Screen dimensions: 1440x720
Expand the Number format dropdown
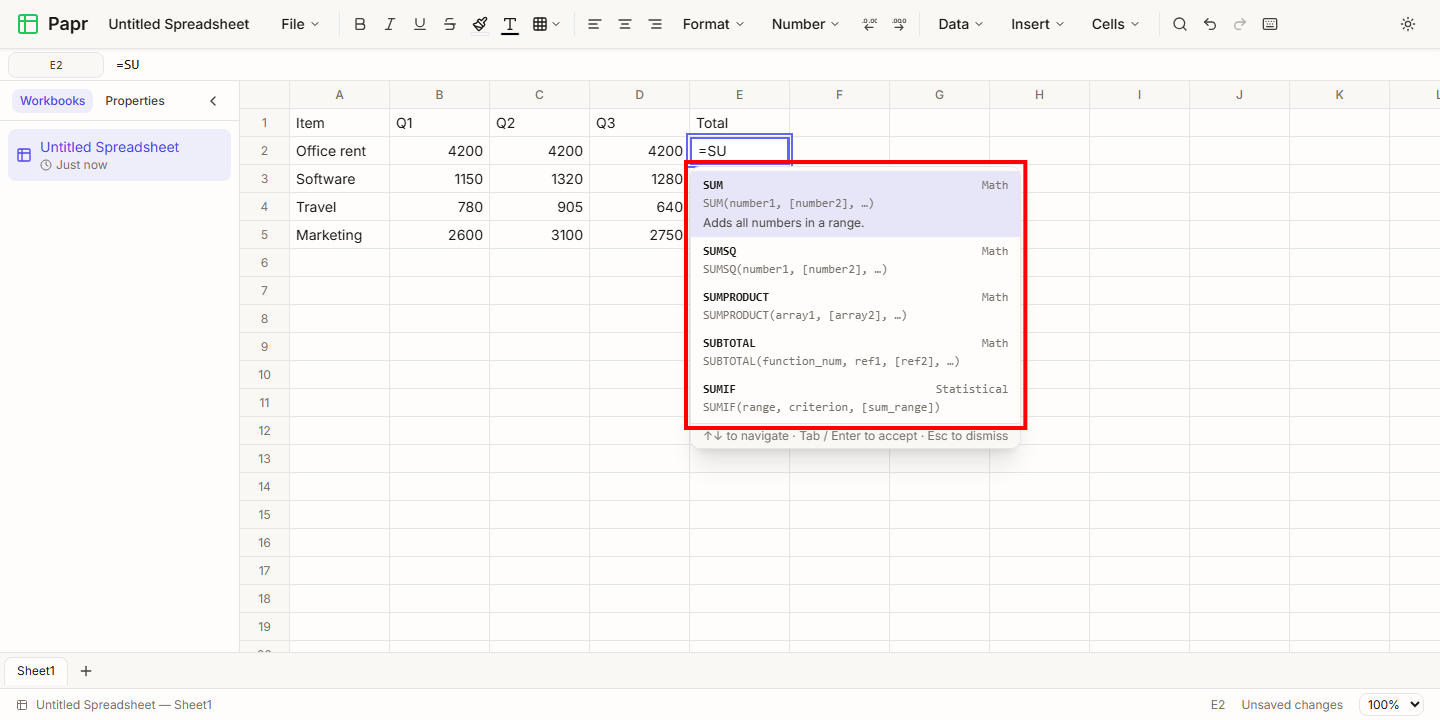coord(805,24)
